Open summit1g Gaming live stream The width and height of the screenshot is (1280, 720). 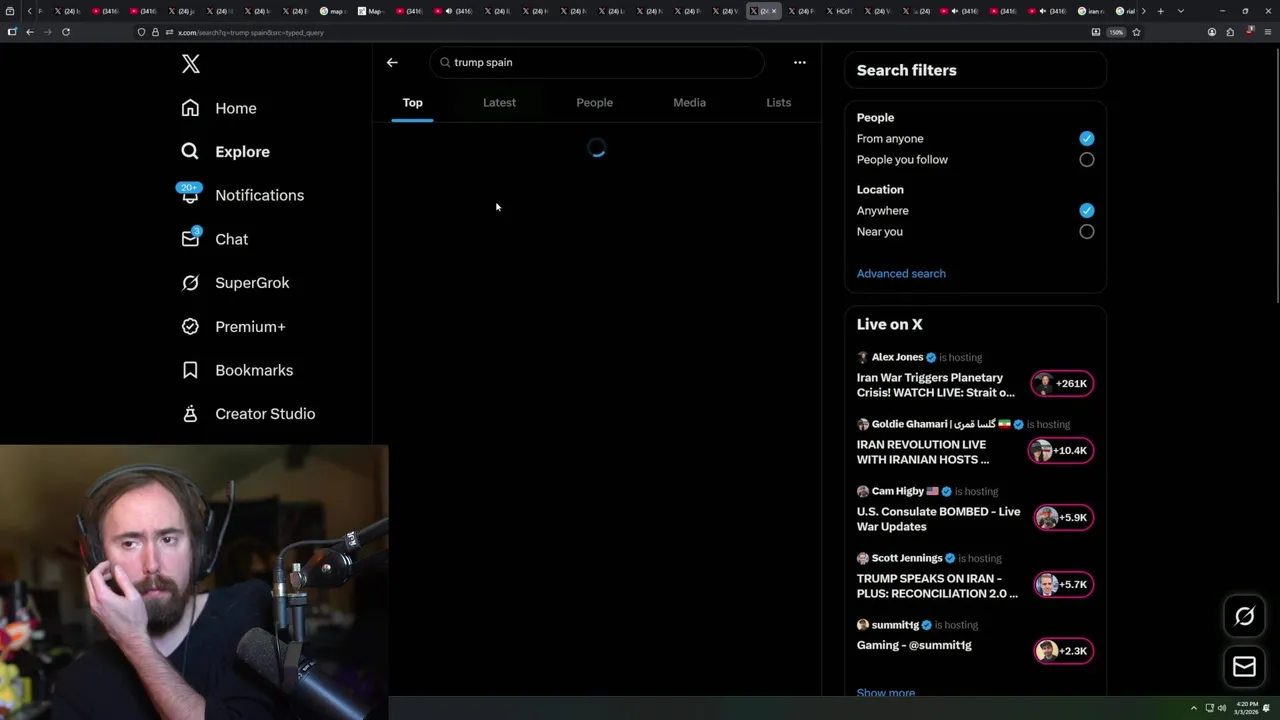point(914,646)
